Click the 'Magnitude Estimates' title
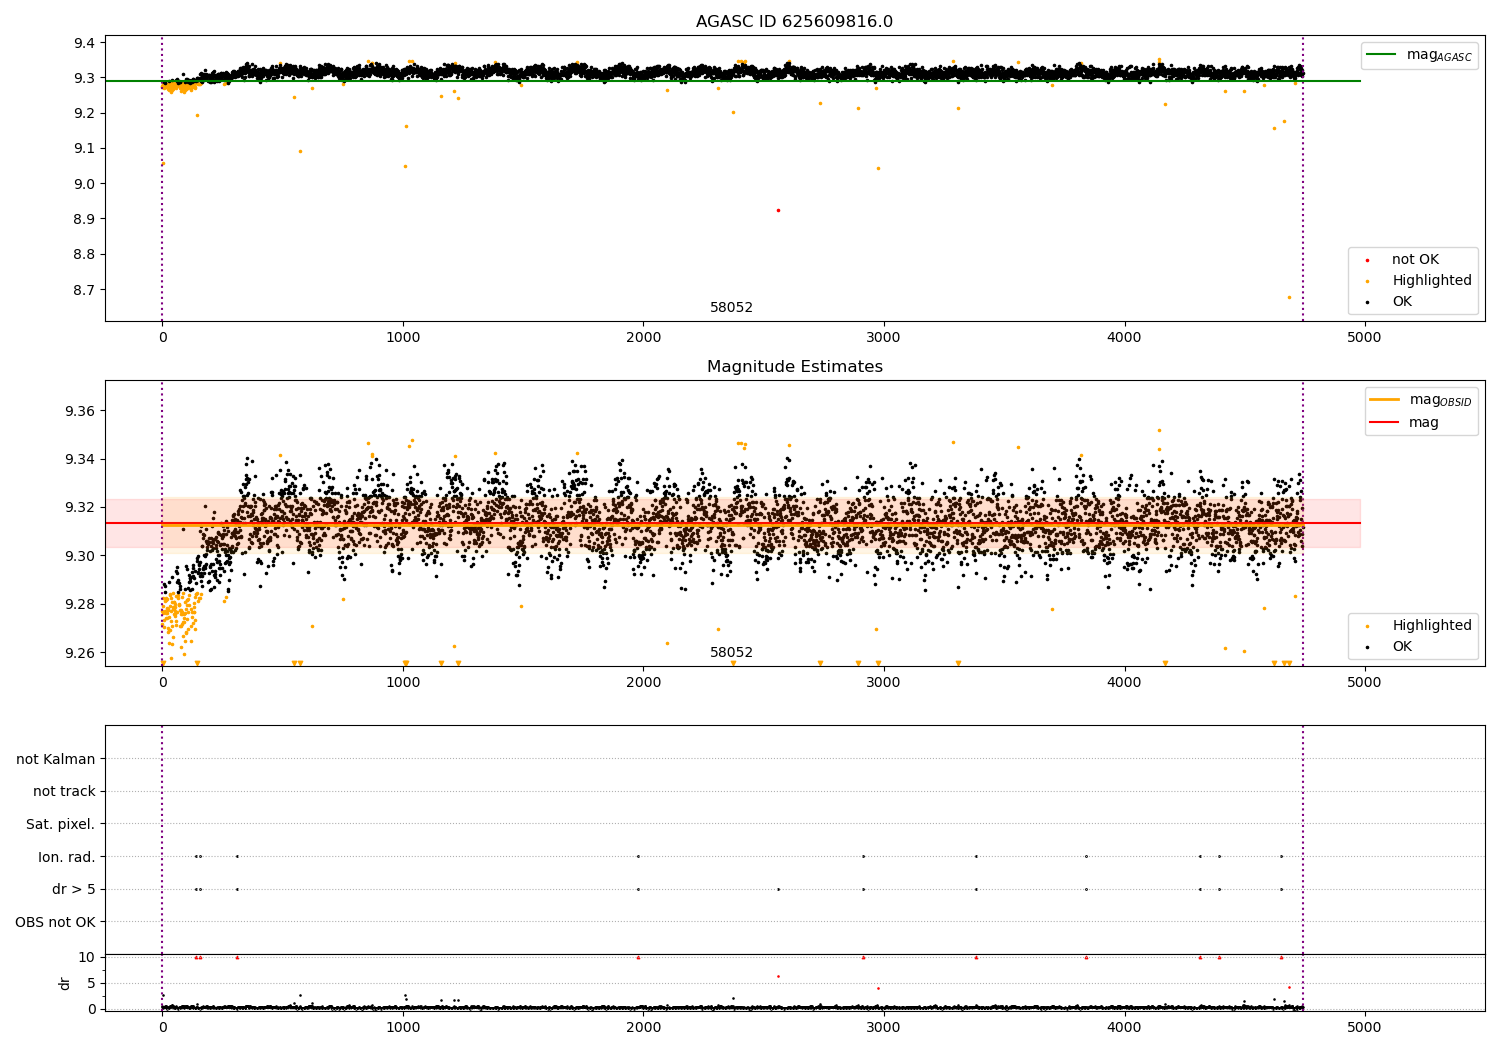This screenshot has height=1050, width=1500. [x=794, y=367]
